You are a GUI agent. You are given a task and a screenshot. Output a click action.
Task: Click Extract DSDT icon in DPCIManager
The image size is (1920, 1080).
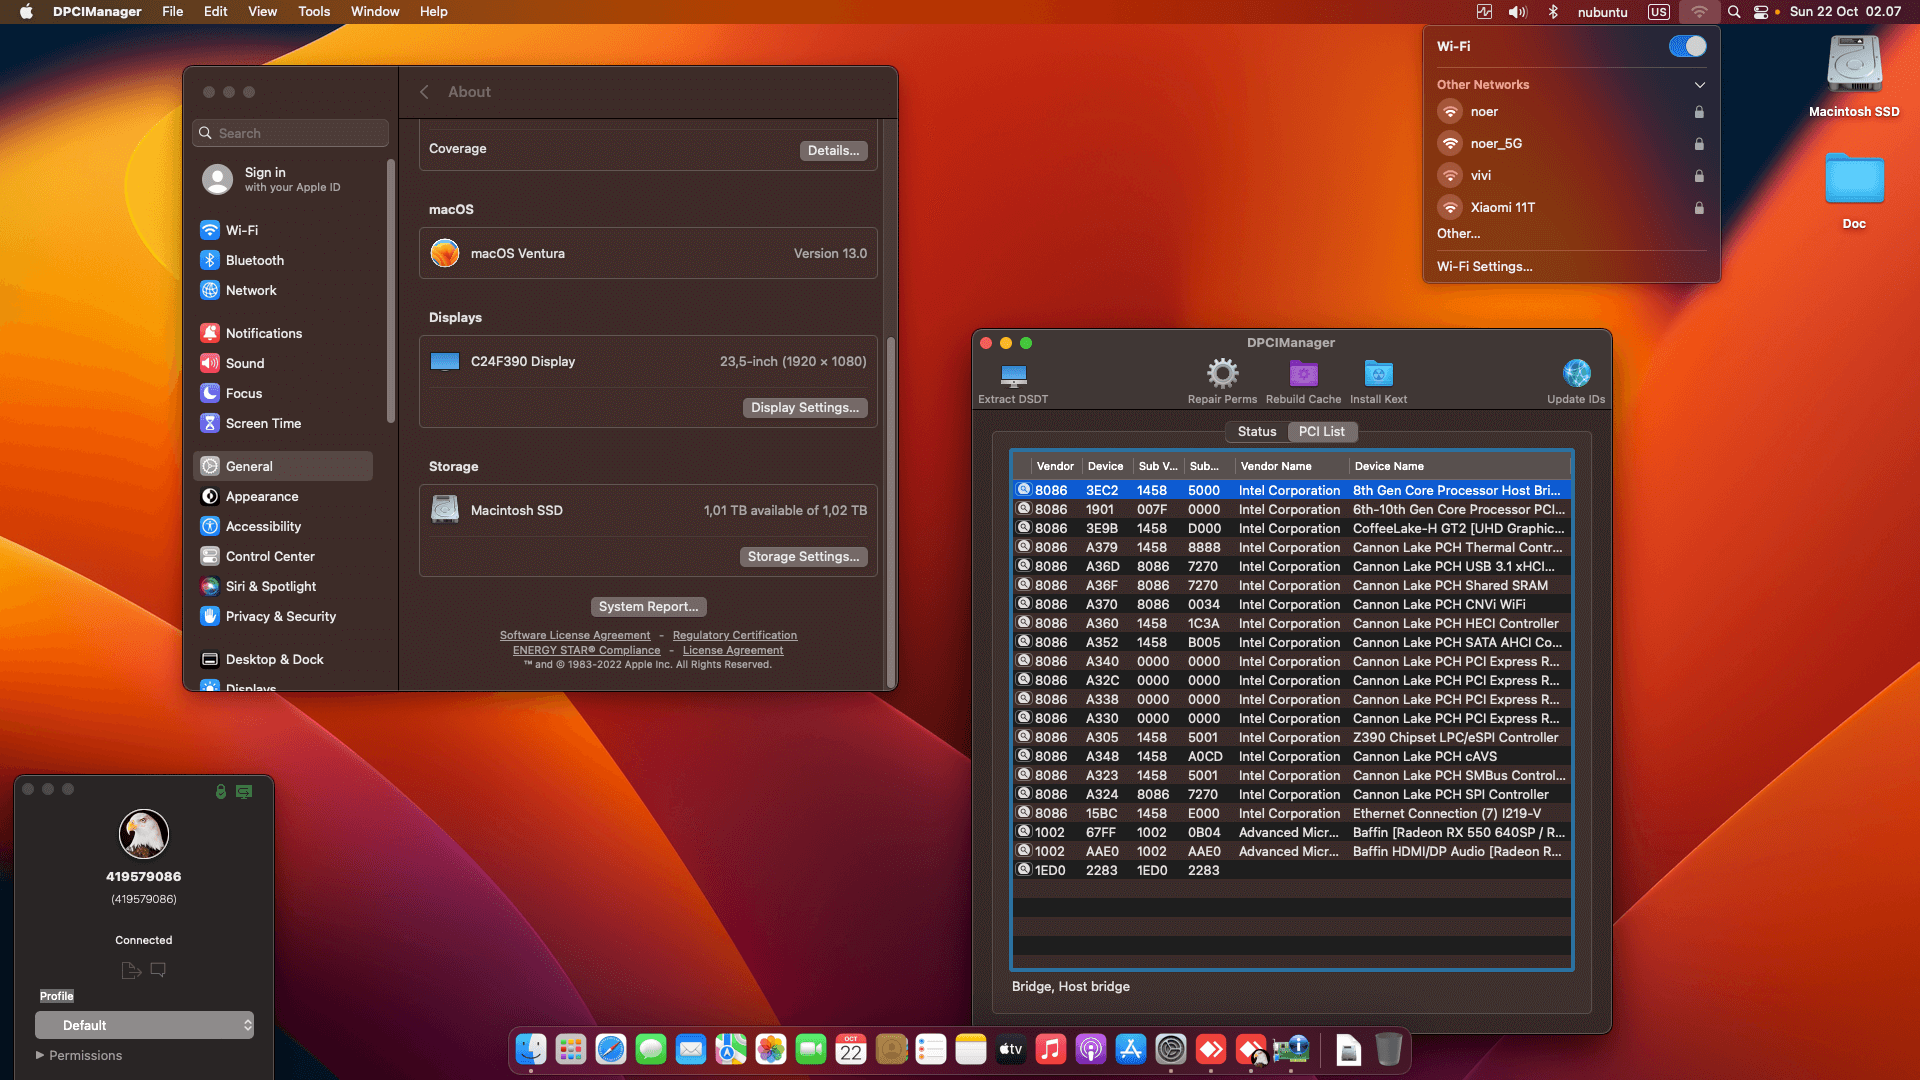(x=1013, y=375)
